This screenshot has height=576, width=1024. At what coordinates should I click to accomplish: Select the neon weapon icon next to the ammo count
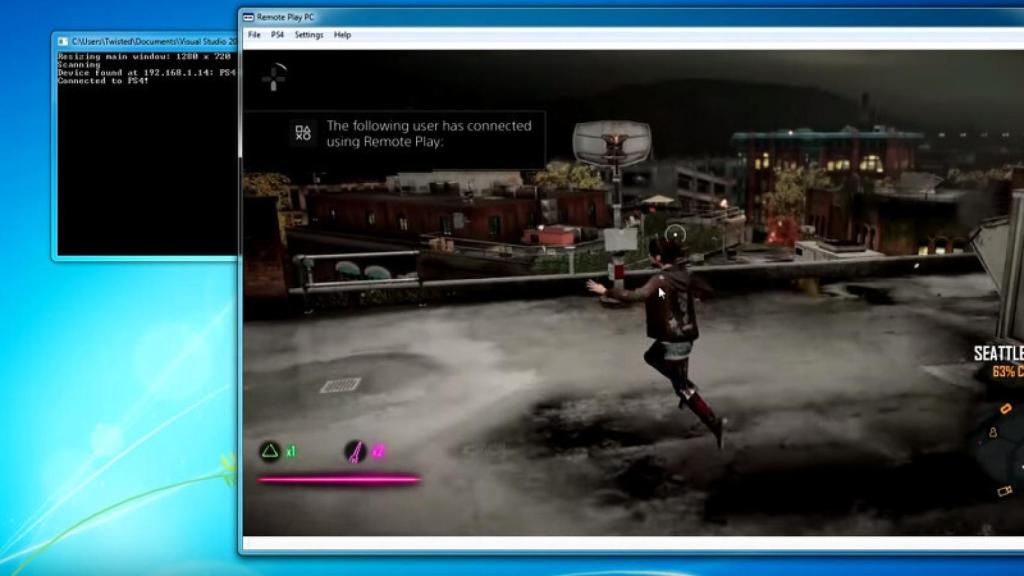(x=355, y=451)
